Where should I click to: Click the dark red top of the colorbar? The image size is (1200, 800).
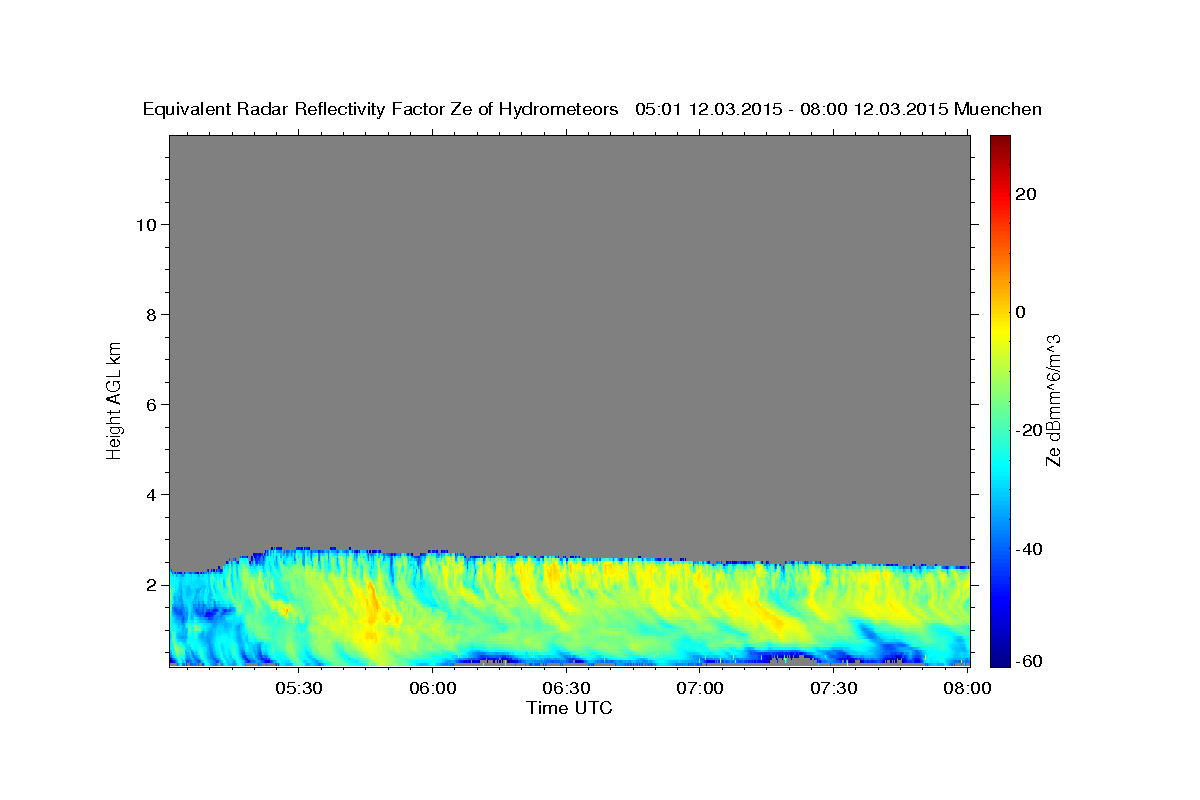pos(999,144)
